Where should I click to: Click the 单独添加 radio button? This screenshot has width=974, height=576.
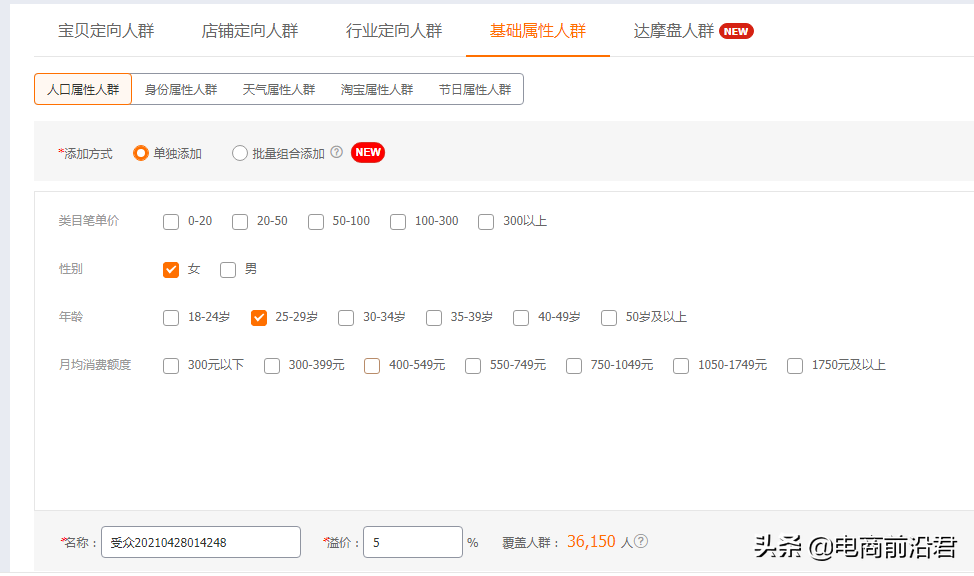click(x=140, y=152)
